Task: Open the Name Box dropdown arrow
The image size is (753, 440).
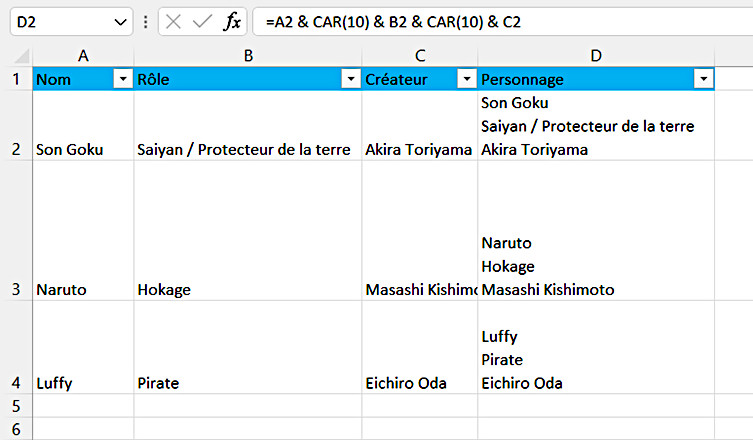Action: (121, 22)
